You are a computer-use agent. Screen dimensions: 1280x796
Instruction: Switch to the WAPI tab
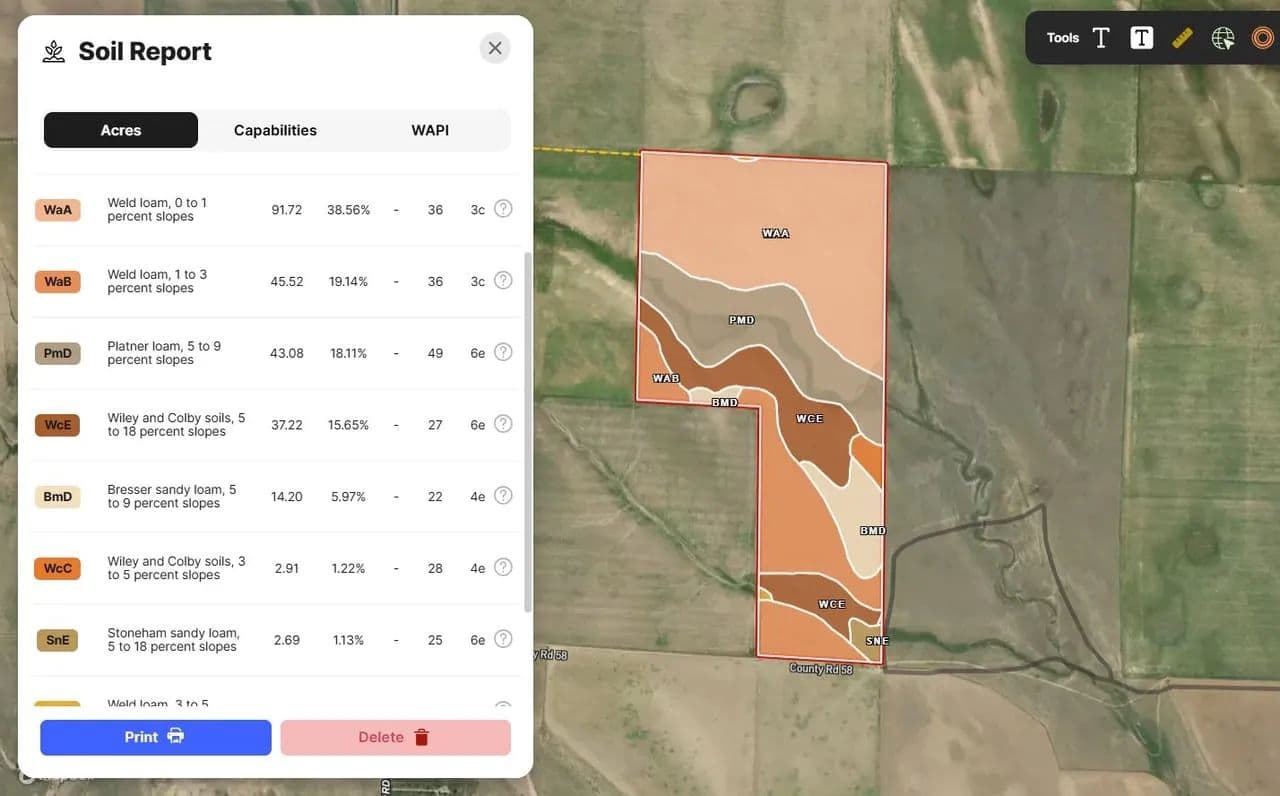[x=430, y=130]
